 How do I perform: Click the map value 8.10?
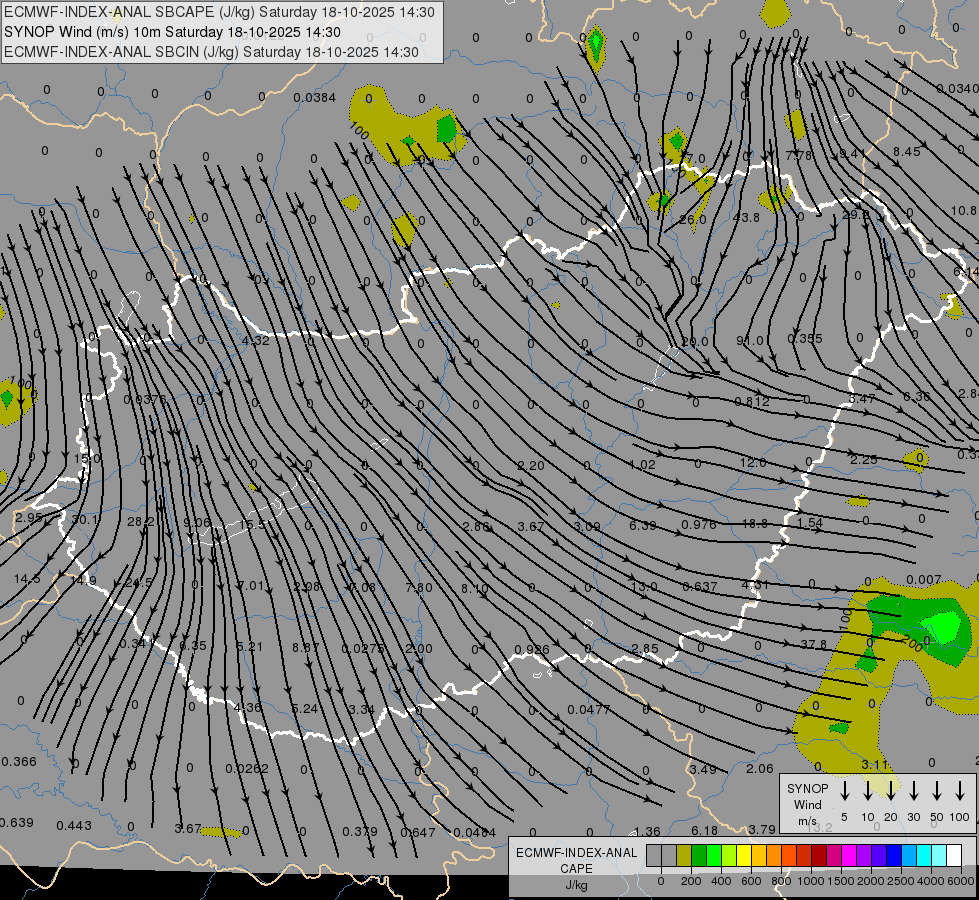click(x=475, y=588)
